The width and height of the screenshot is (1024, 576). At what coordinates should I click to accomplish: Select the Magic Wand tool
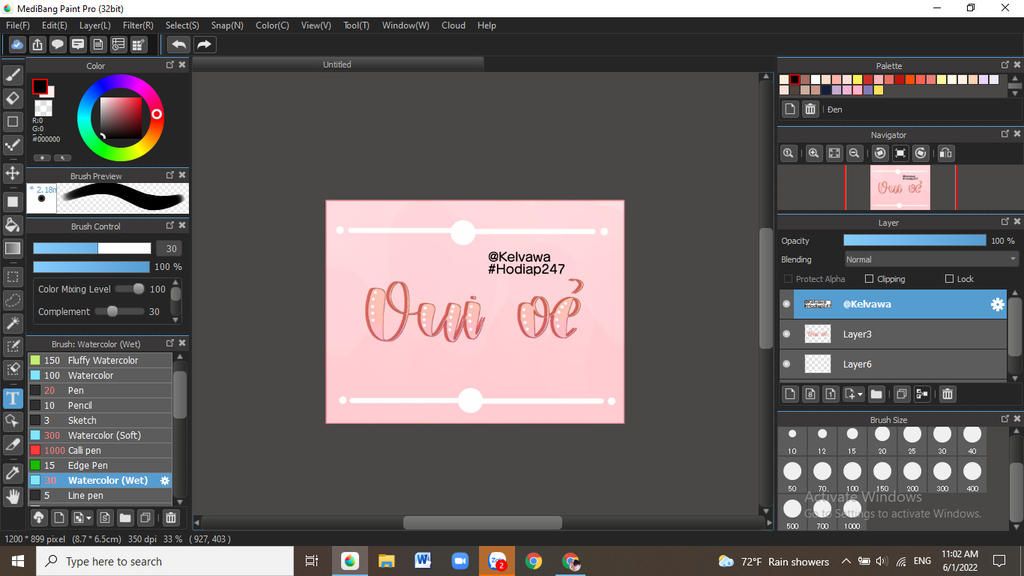coord(12,323)
